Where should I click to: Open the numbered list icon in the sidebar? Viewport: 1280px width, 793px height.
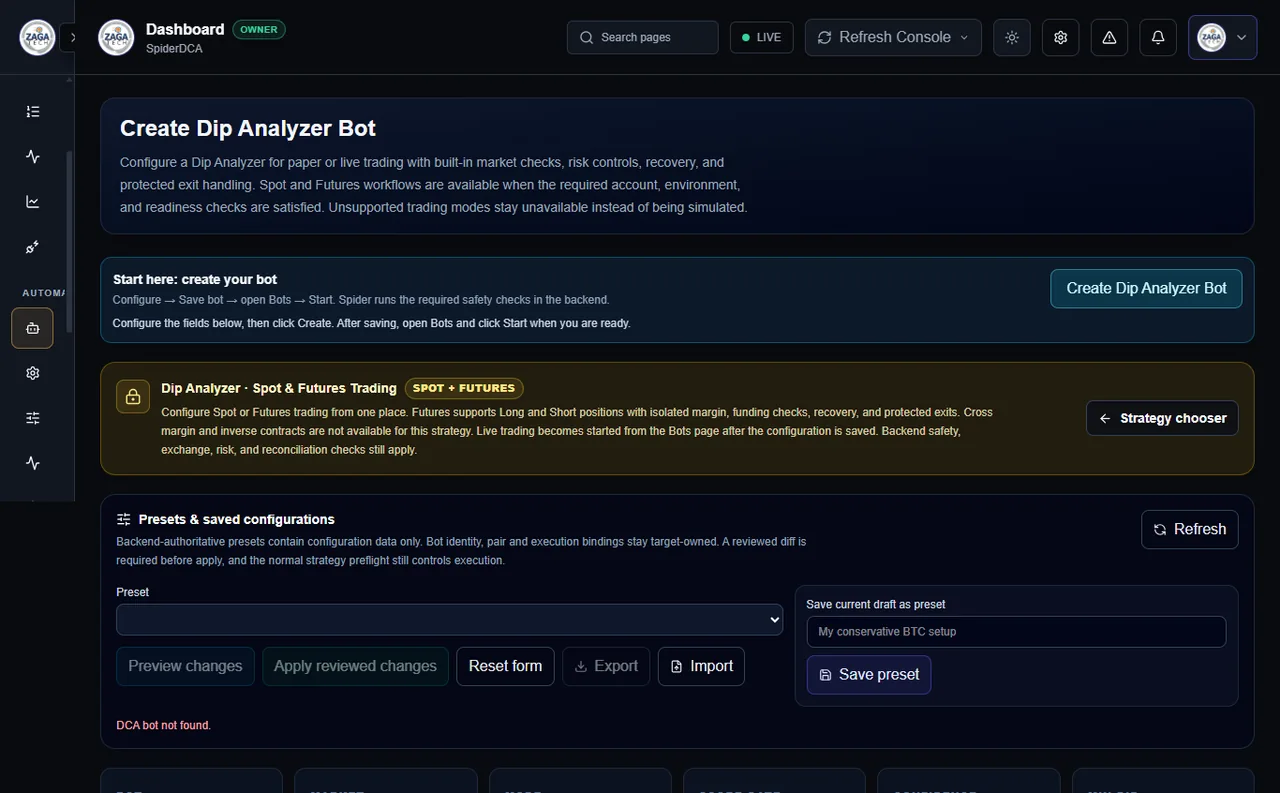tap(33, 112)
